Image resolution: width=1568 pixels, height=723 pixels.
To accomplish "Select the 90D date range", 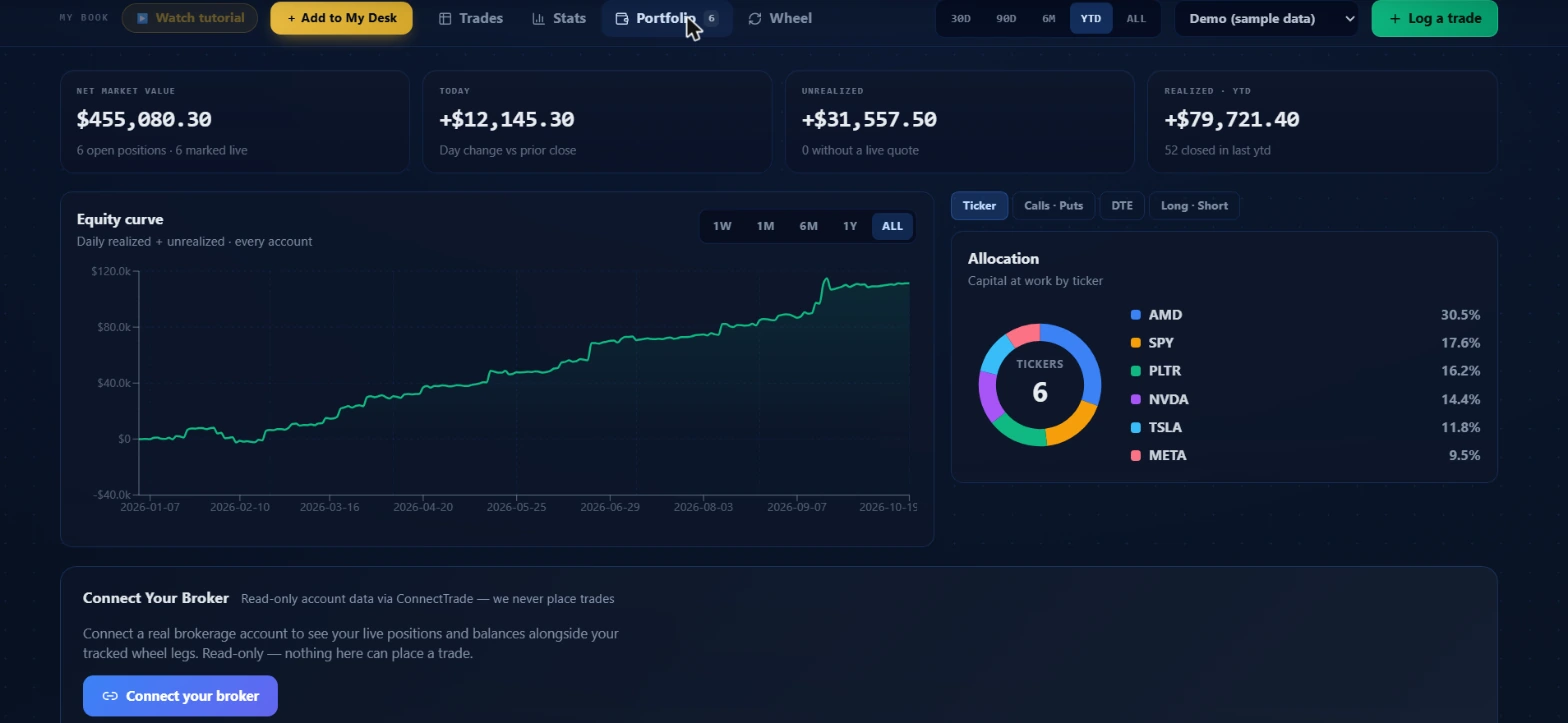I will click(1007, 18).
